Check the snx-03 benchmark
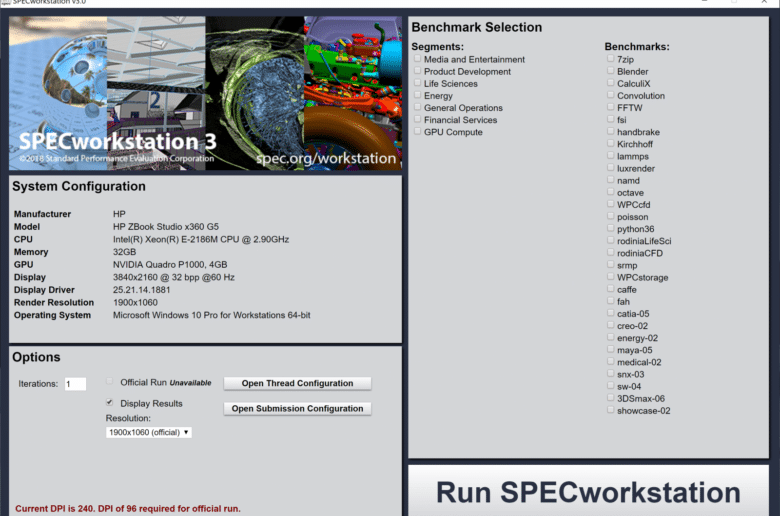 pyautogui.click(x=610, y=374)
